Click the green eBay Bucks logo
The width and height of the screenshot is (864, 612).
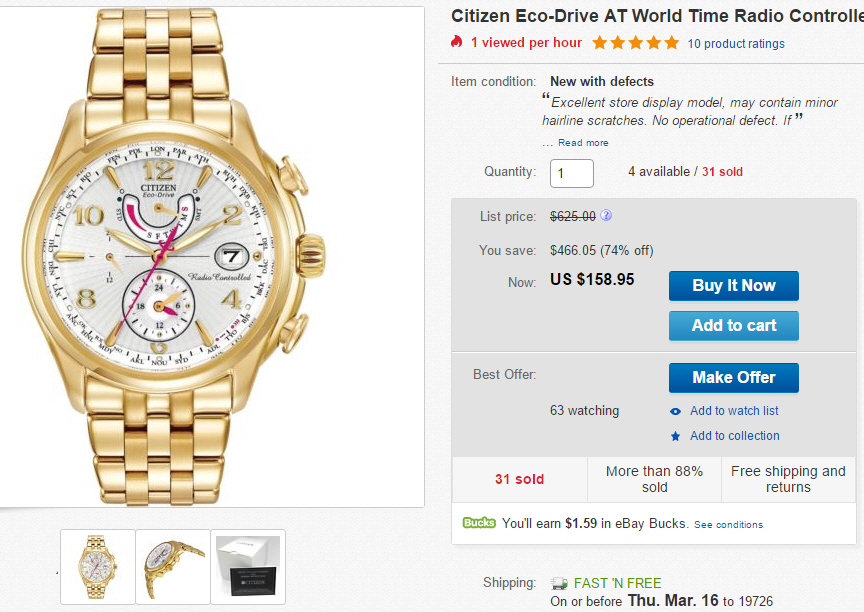479,523
